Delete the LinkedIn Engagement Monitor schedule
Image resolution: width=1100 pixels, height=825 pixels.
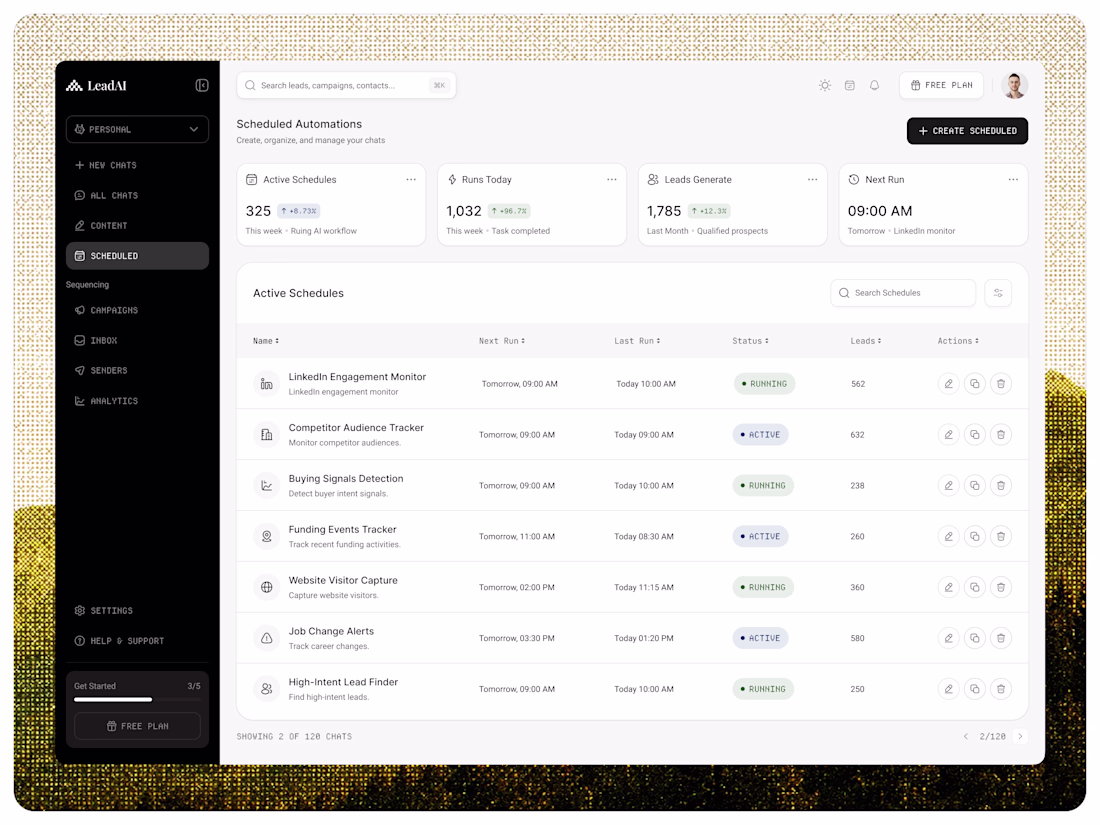[1001, 384]
